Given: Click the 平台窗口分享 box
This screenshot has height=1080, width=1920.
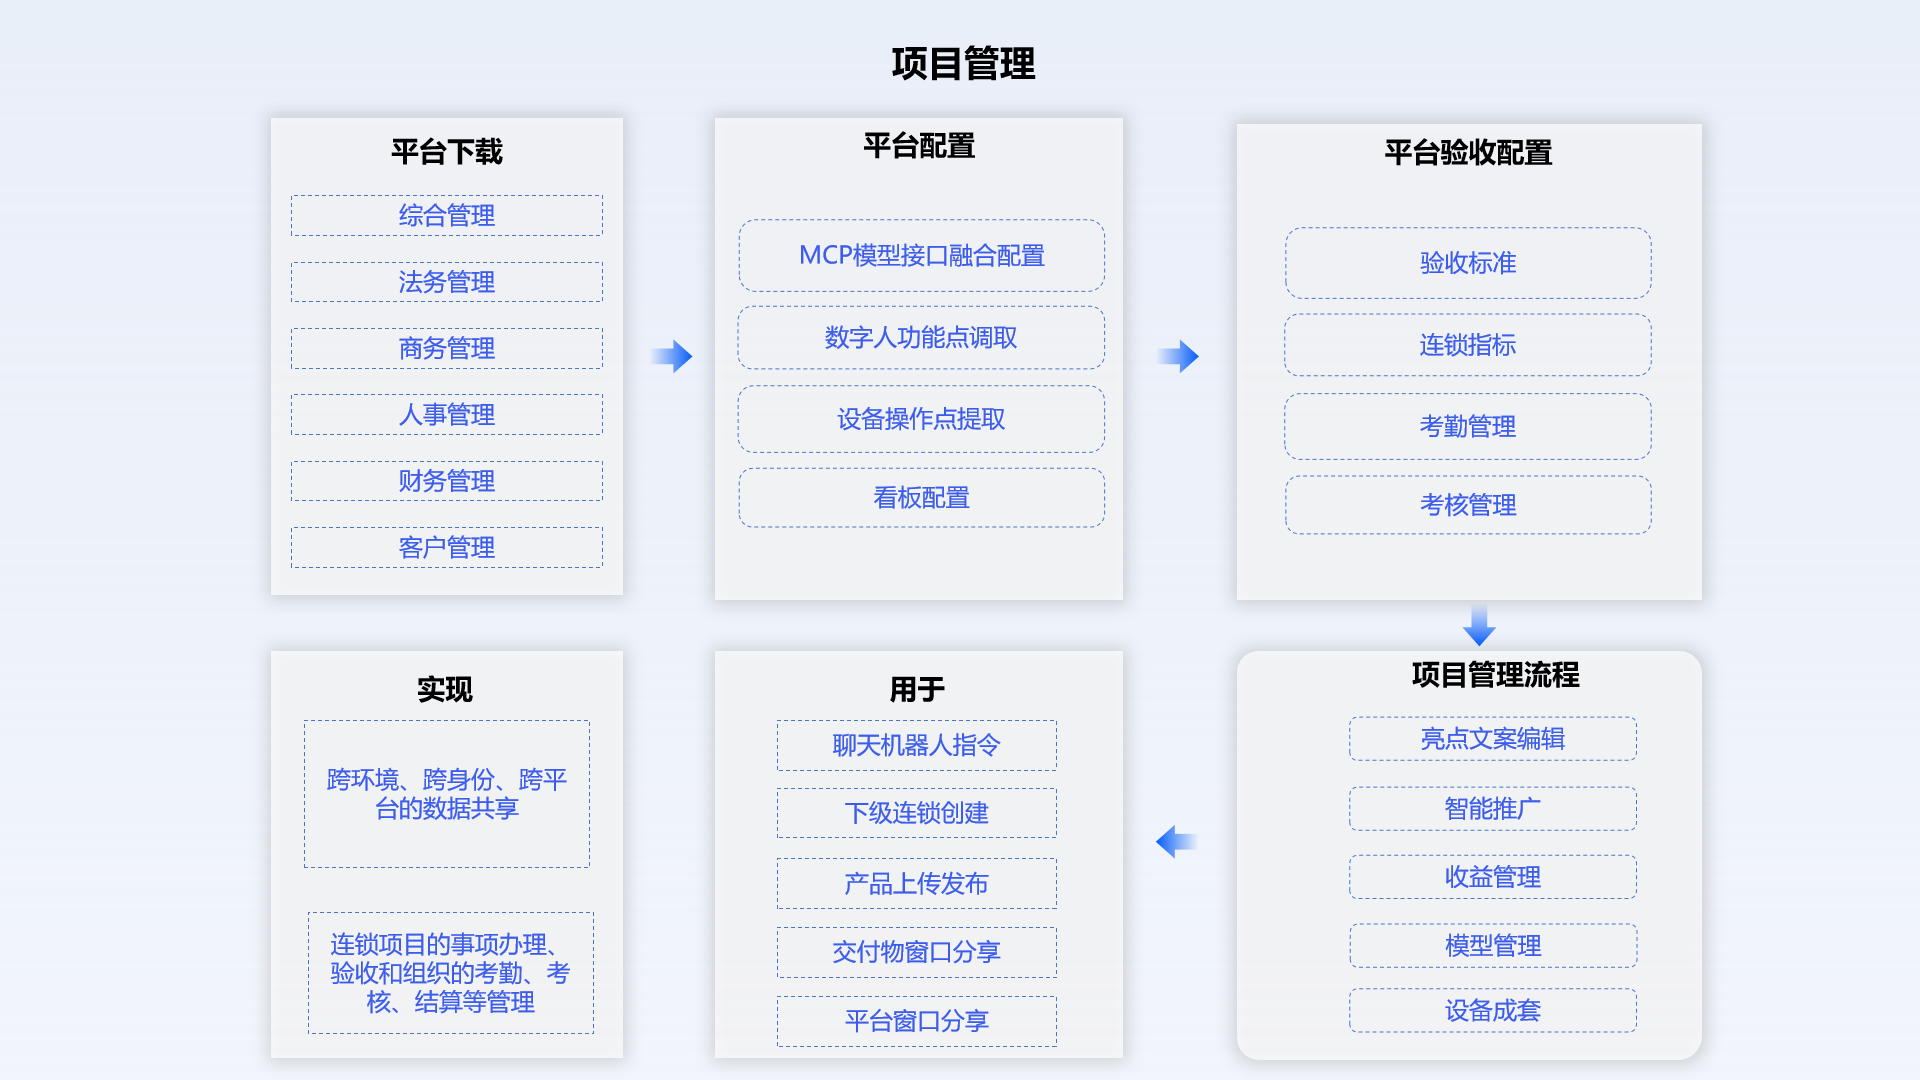Looking at the screenshot, I should pos(916,1021).
